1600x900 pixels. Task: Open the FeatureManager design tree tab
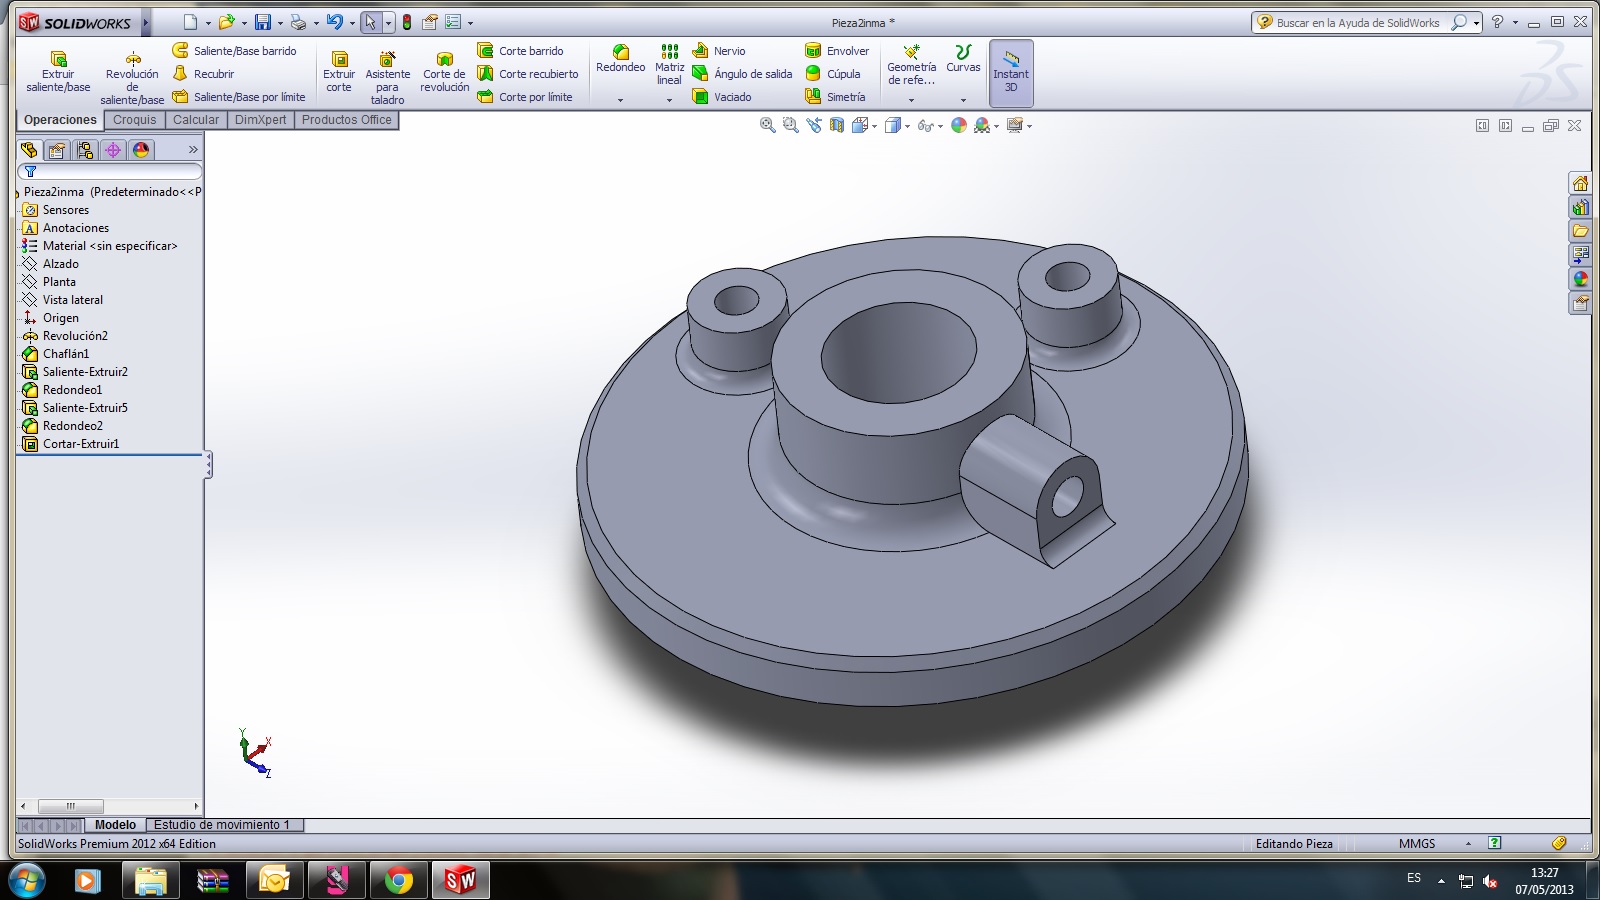click(29, 150)
